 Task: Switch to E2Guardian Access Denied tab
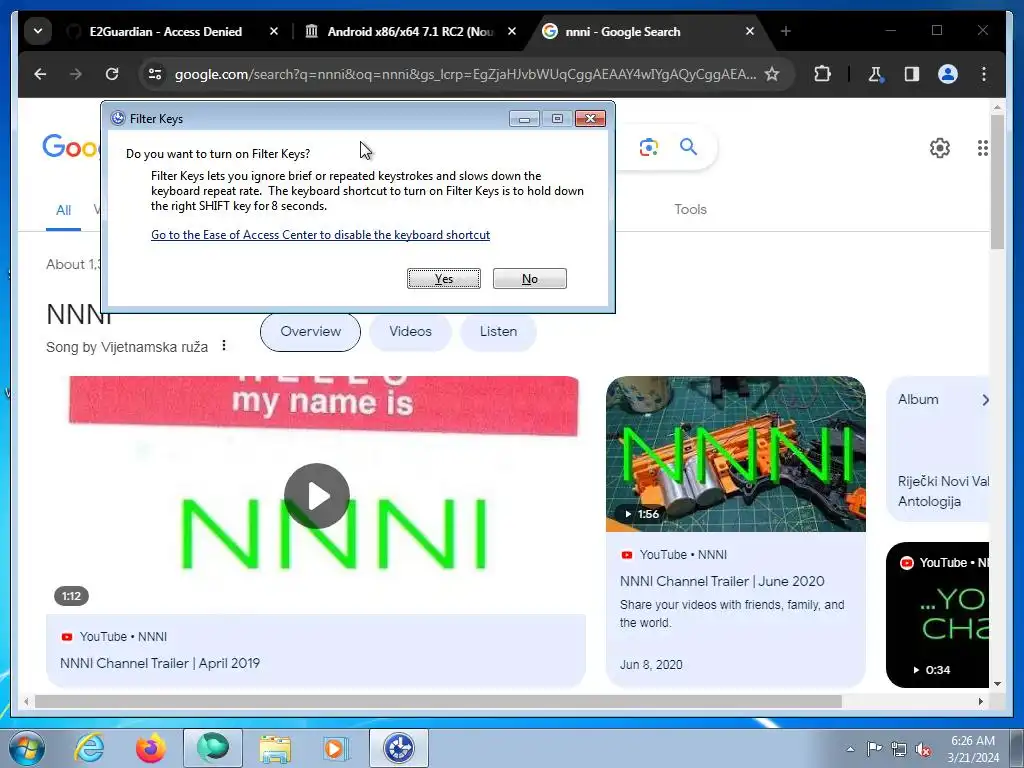[165, 31]
